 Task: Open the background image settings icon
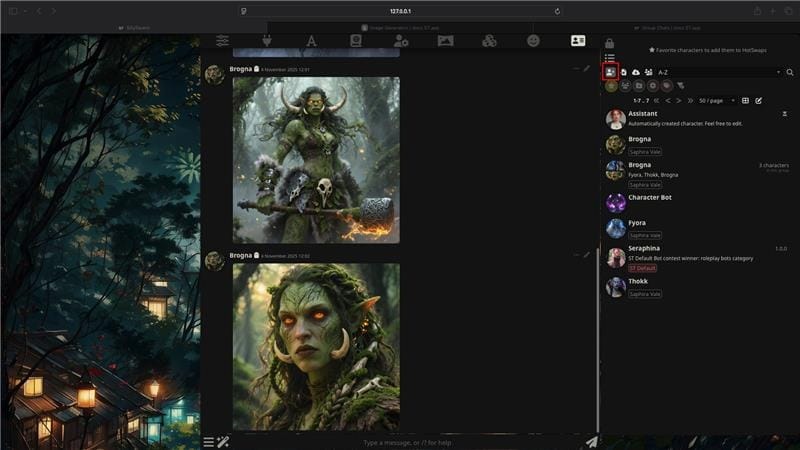pos(445,41)
